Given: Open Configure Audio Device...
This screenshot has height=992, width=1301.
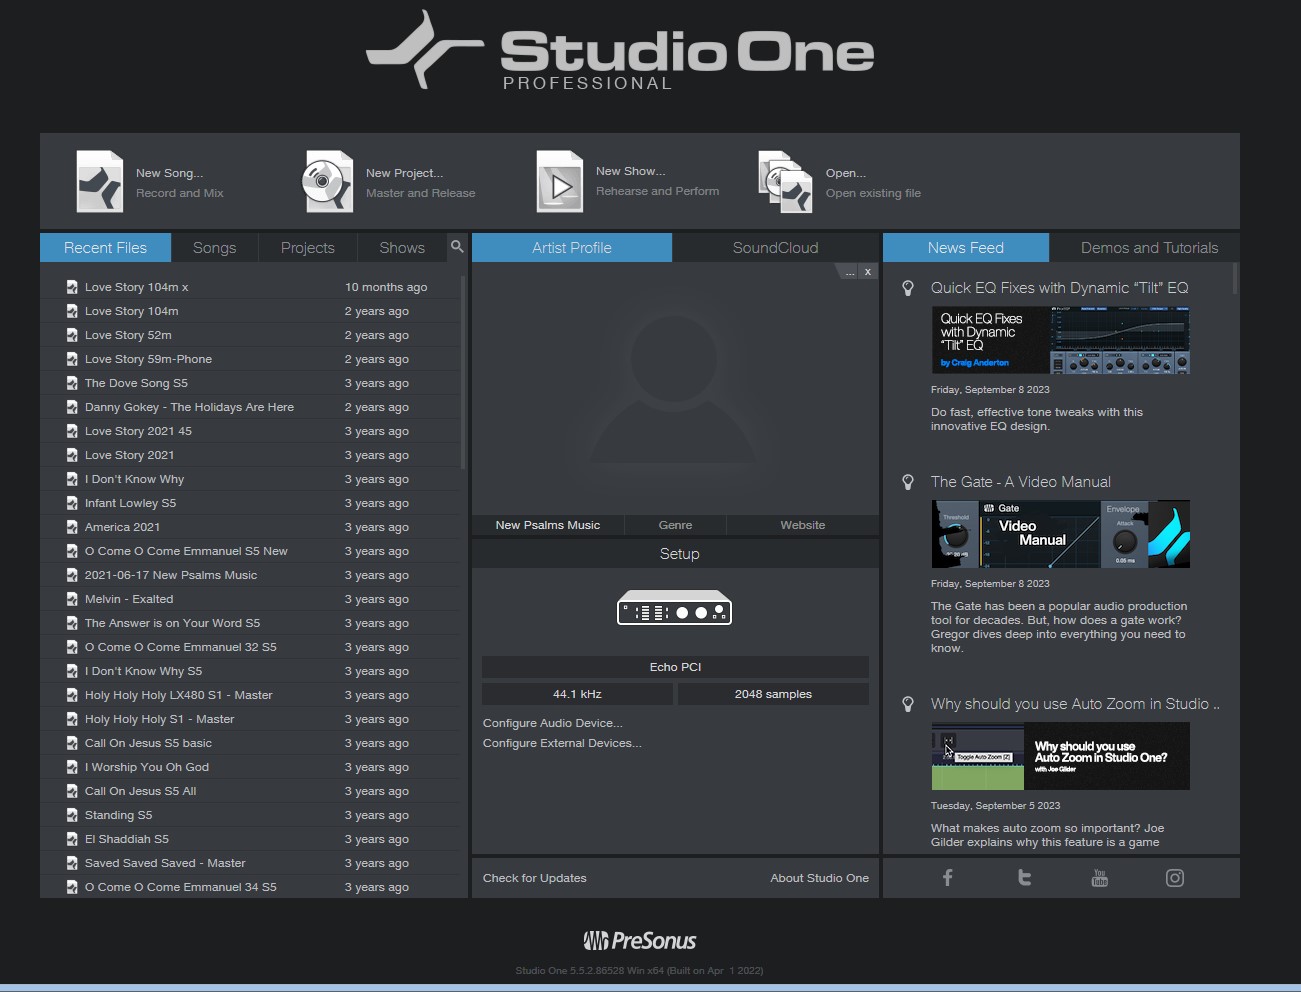Looking at the screenshot, I should tap(553, 723).
